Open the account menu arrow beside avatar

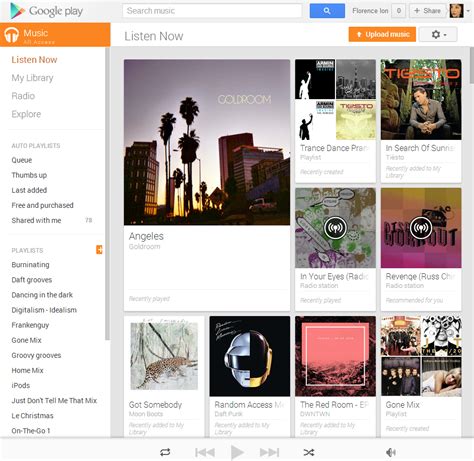(468, 11)
